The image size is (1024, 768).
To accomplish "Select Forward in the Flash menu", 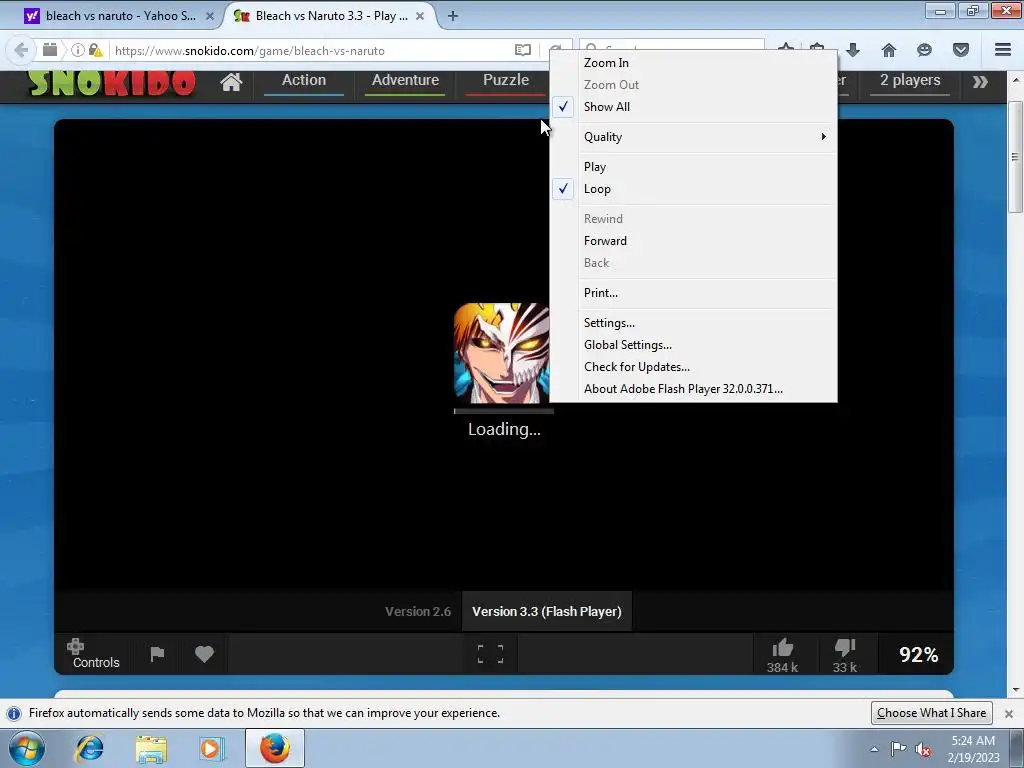I will tap(693, 241).
